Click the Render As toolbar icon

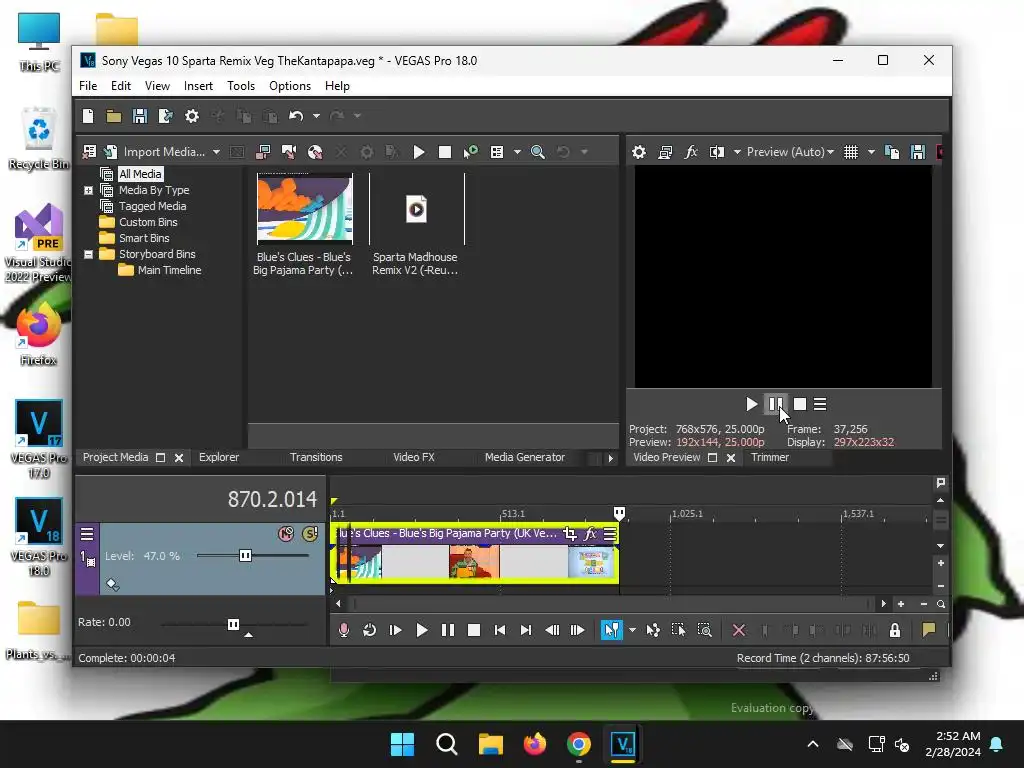(x=166, y=116)
